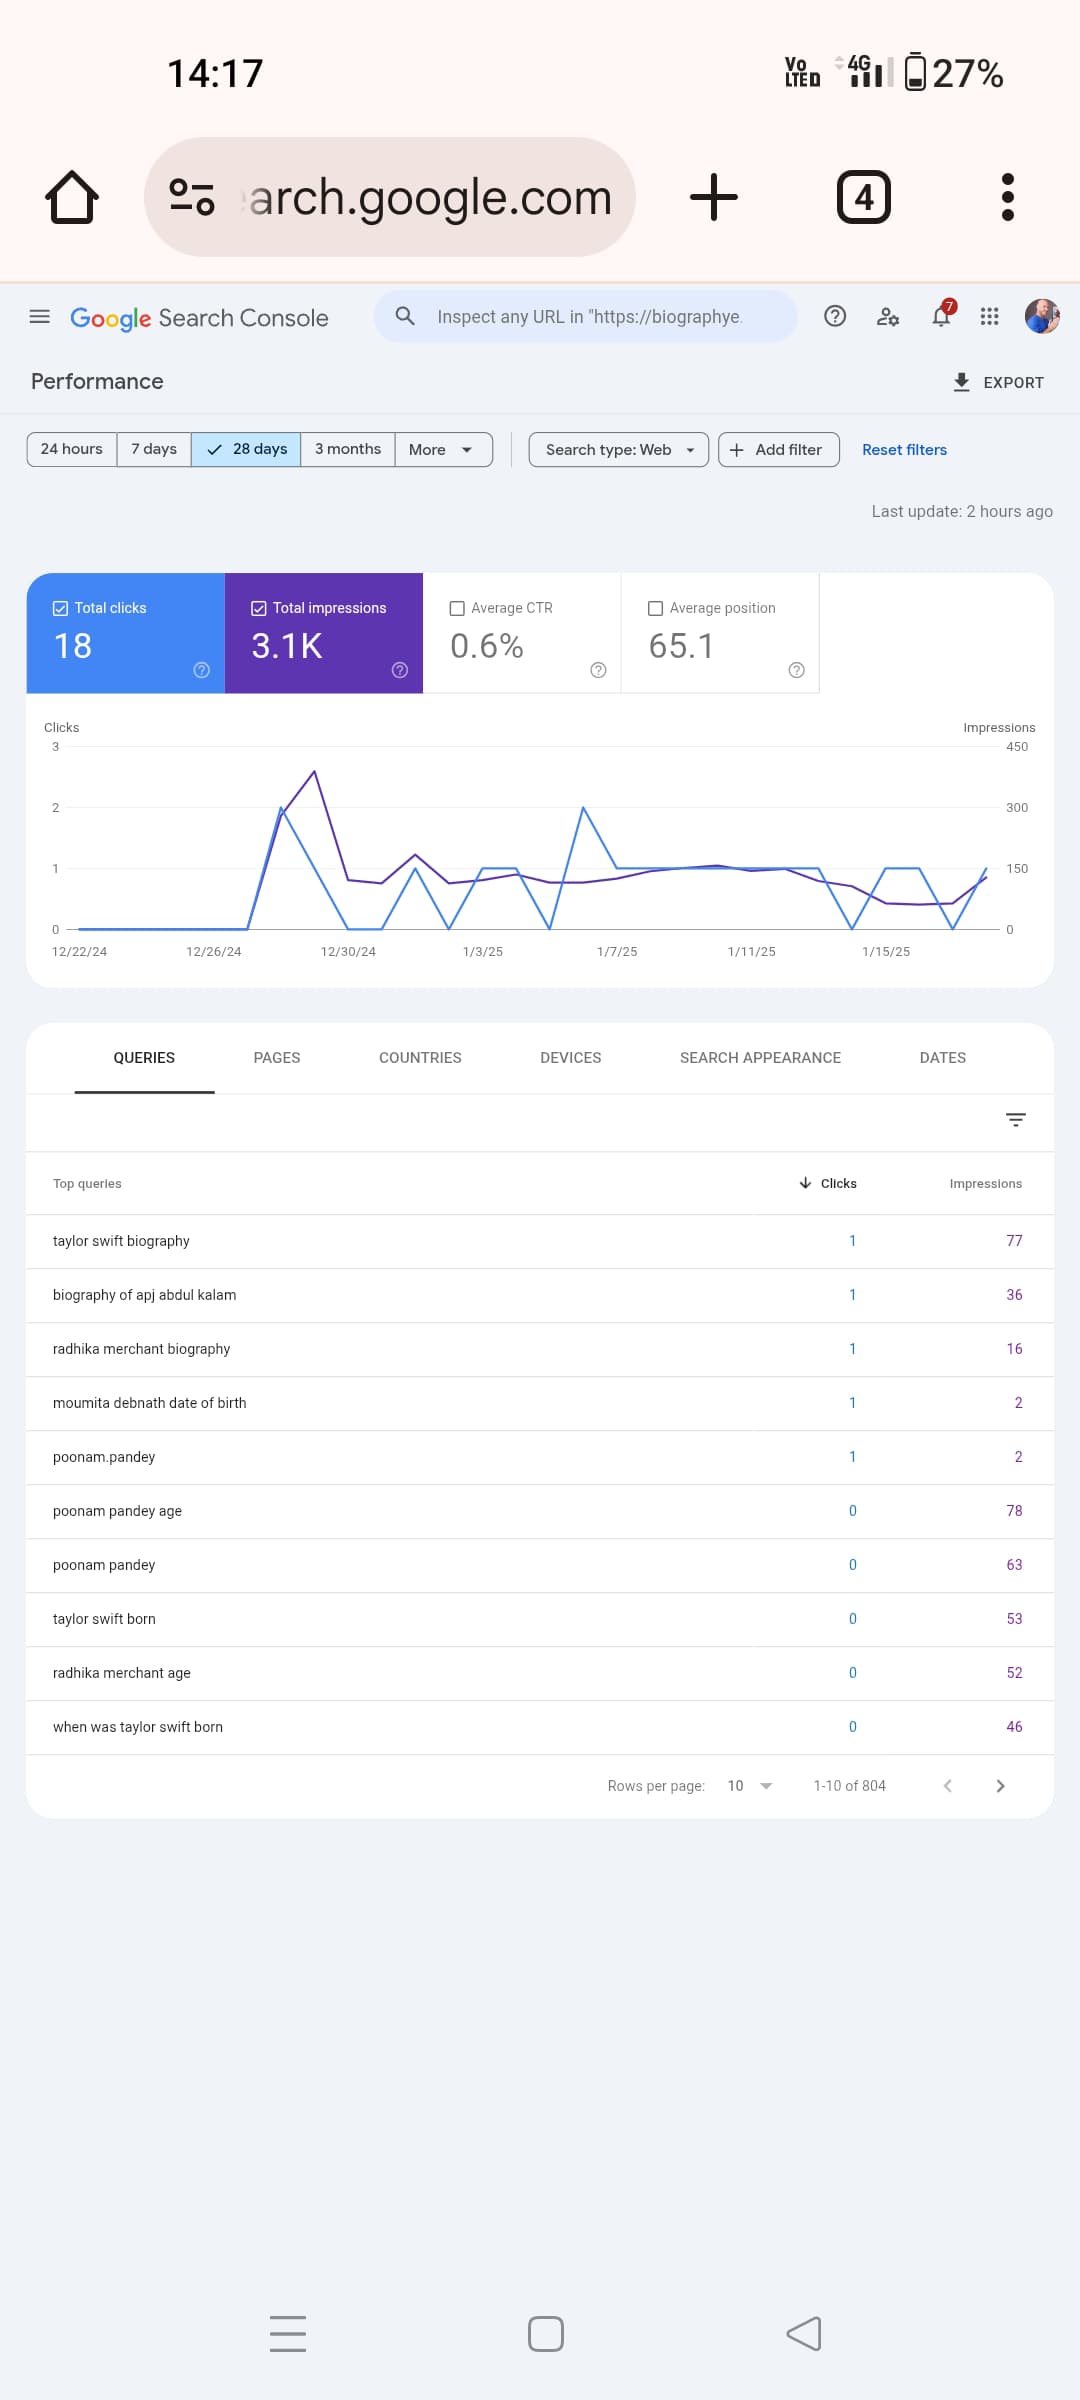Enable the Average CTR metric
Screen dimensions: 1080x2400
[522, 633]
